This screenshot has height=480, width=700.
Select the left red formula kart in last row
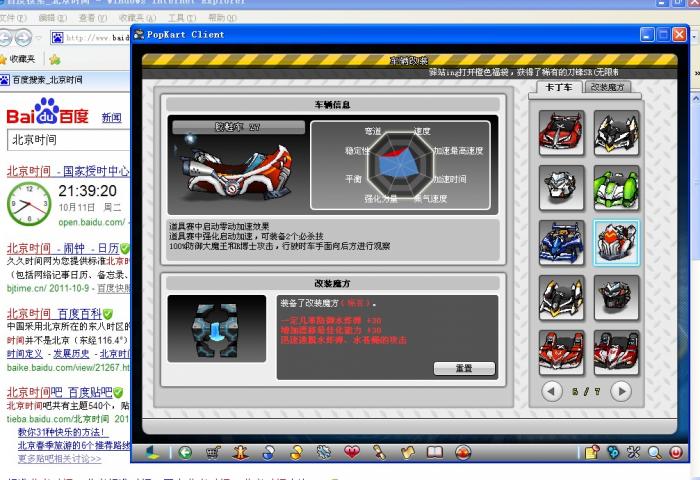pos(561,353)
